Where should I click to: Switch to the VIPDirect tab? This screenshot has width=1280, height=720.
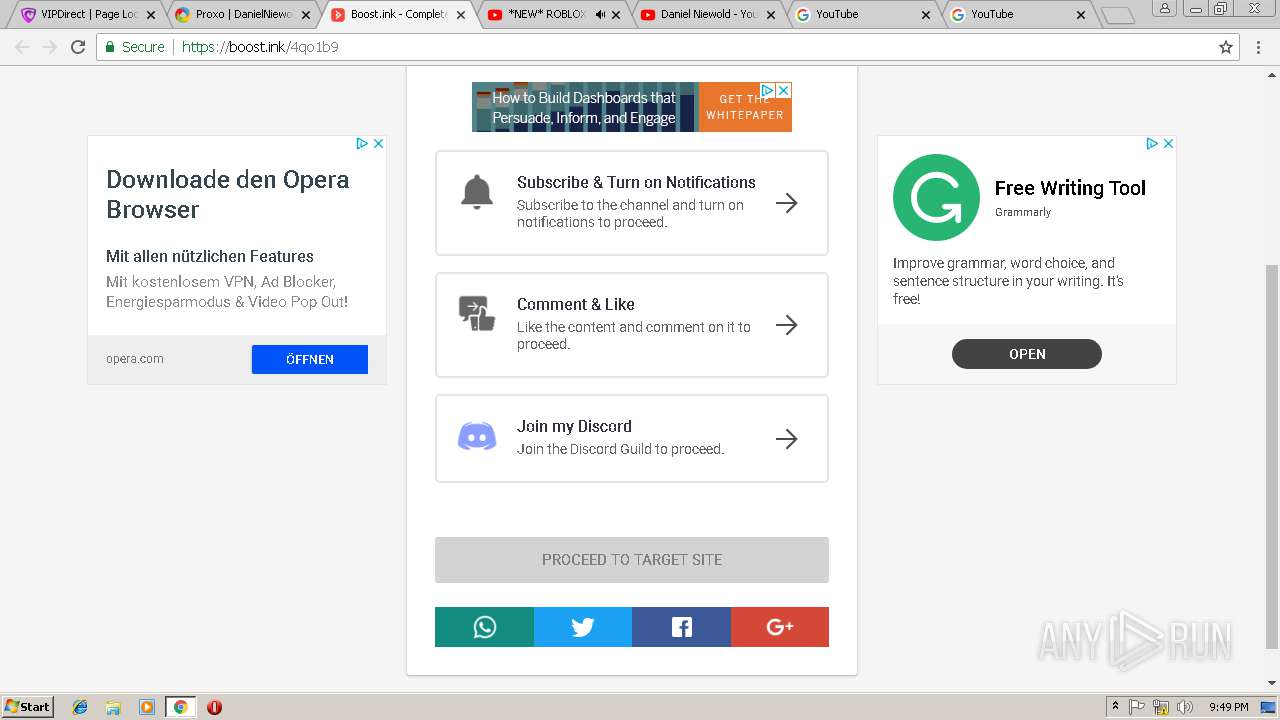[89, 15]
